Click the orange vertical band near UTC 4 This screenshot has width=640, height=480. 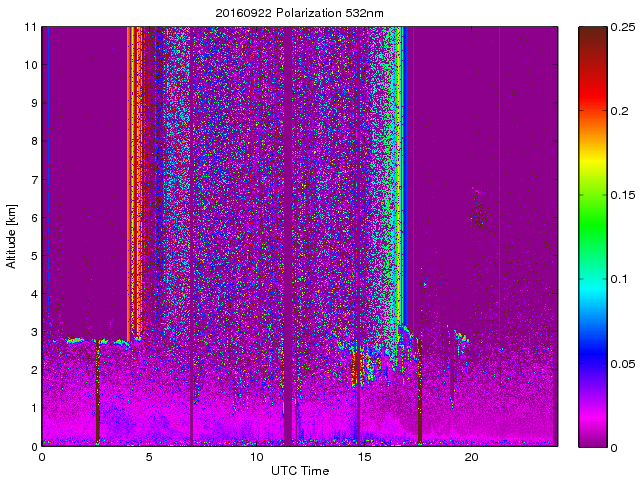(133, 180)
